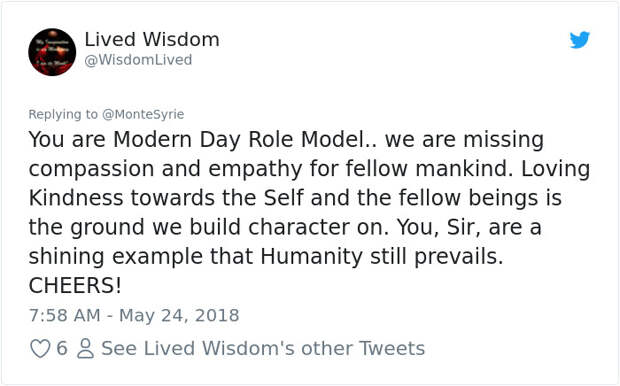This screenshot has width=620, height=386.
Task: Click the "May 24, 2018" date text
Action: [x=179, y=316]
